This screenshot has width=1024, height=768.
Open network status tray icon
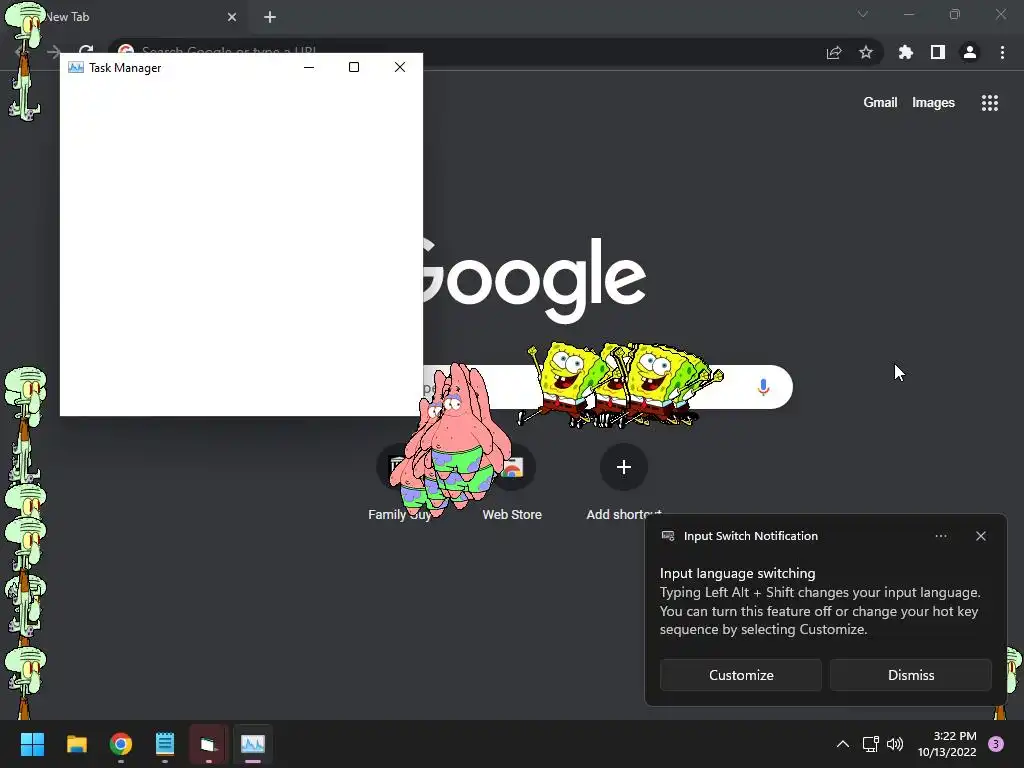(870, 744)
